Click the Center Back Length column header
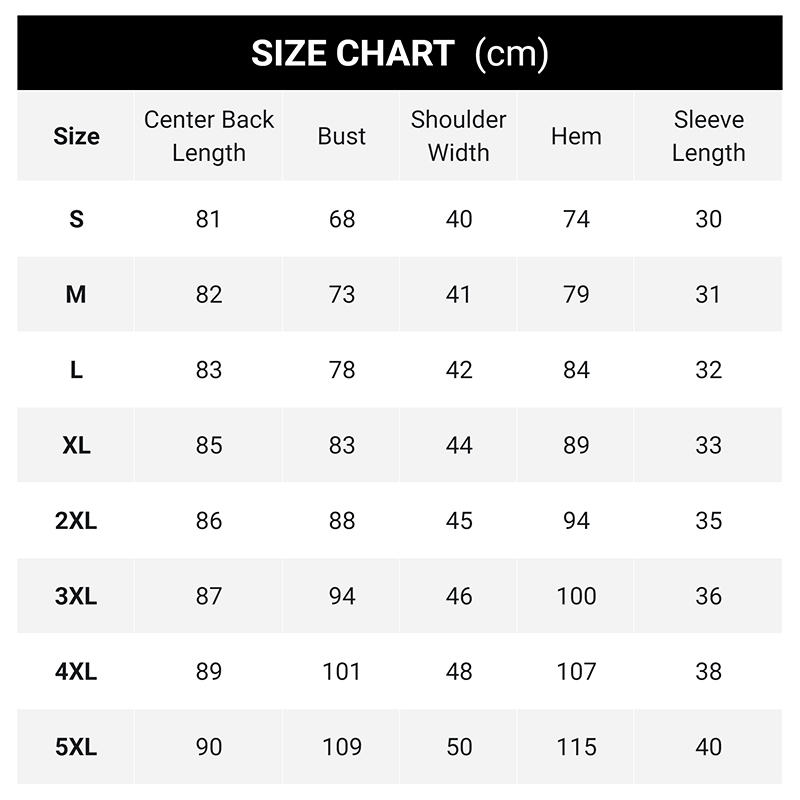The image size is (800, 800). pyautogui.click(x=209, y=136)
